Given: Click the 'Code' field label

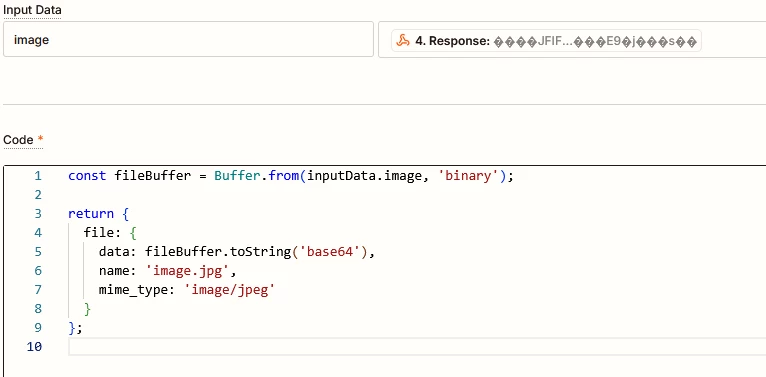Looking at the screenshot, I should [x=19, y=140].
